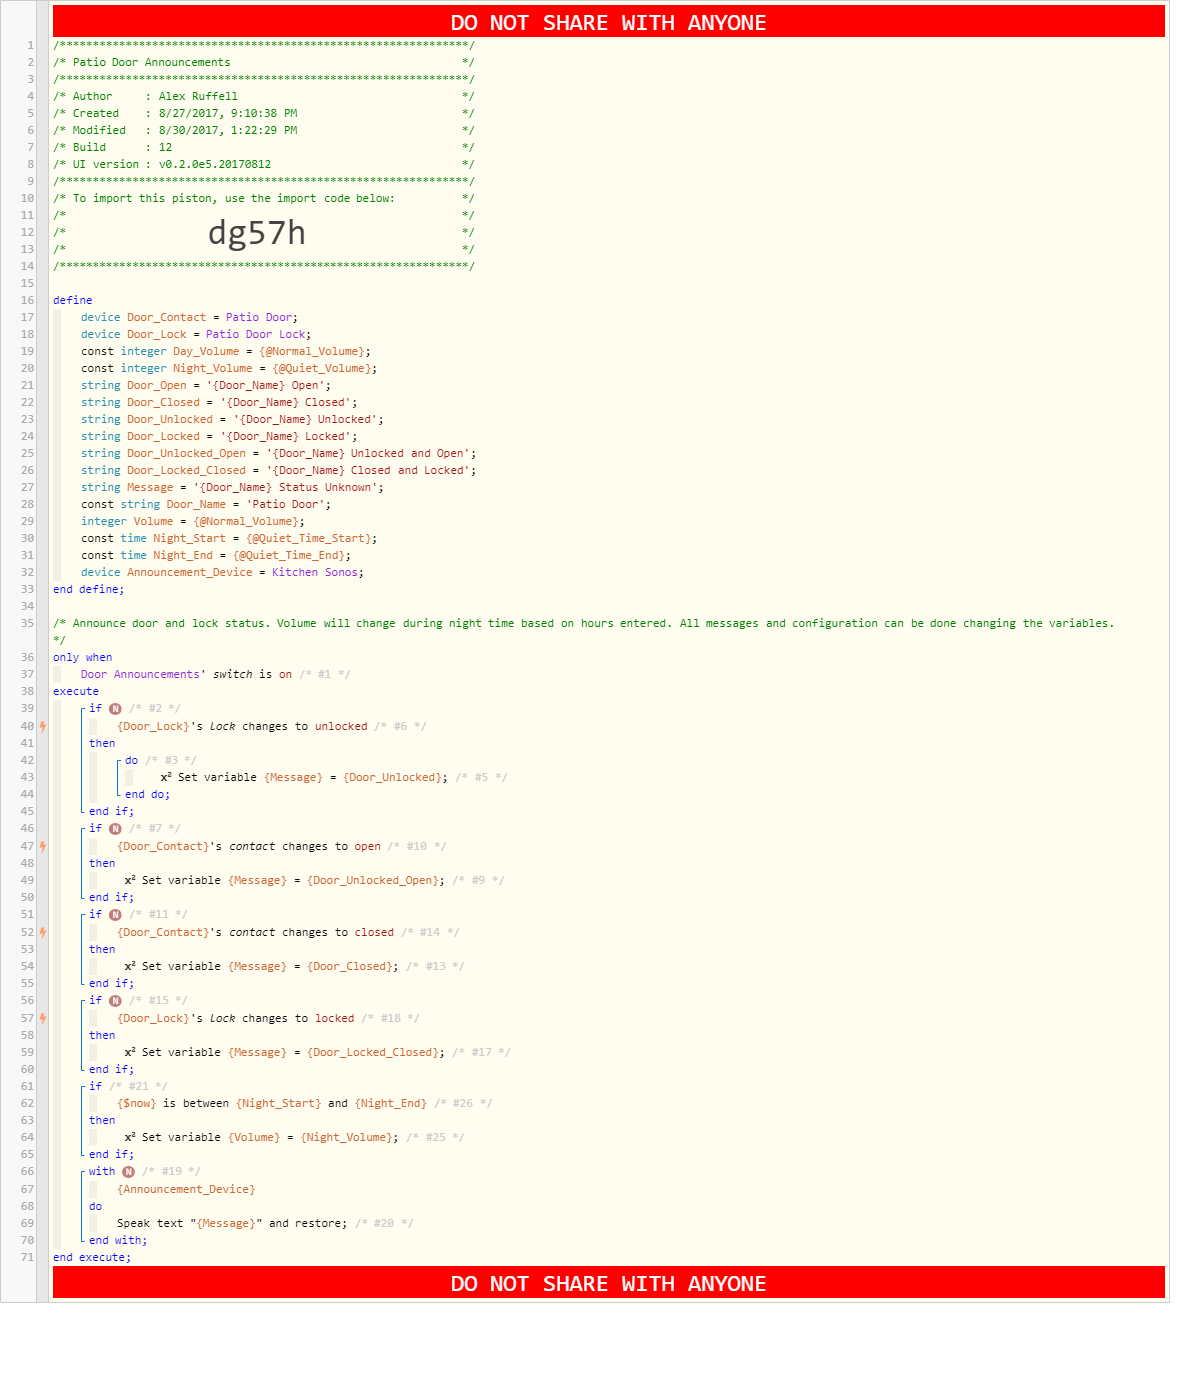Screen dimensions: 1178x1375
Task: Click the Author Alex Ruffell comment line
Action: coord(264,96)
